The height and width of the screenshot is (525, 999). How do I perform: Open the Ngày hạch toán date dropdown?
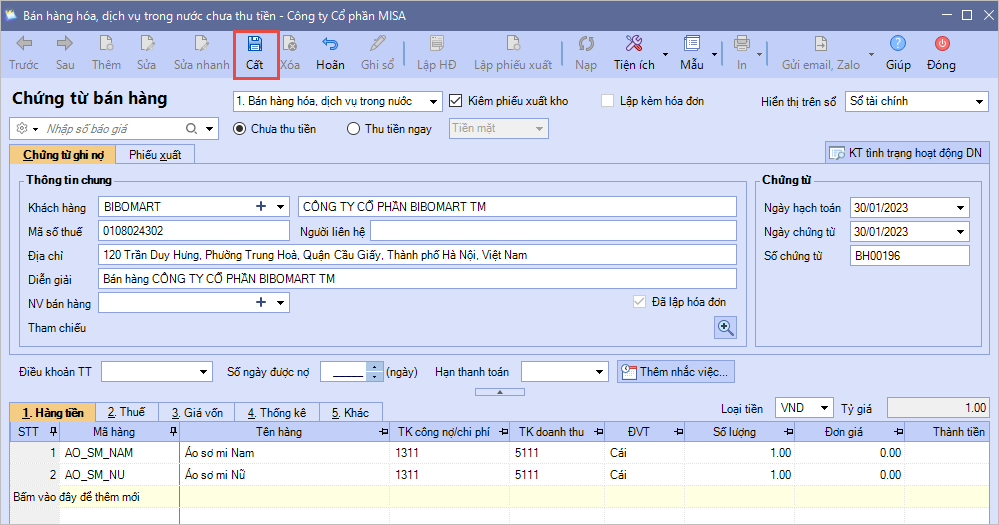pos(960,208)
